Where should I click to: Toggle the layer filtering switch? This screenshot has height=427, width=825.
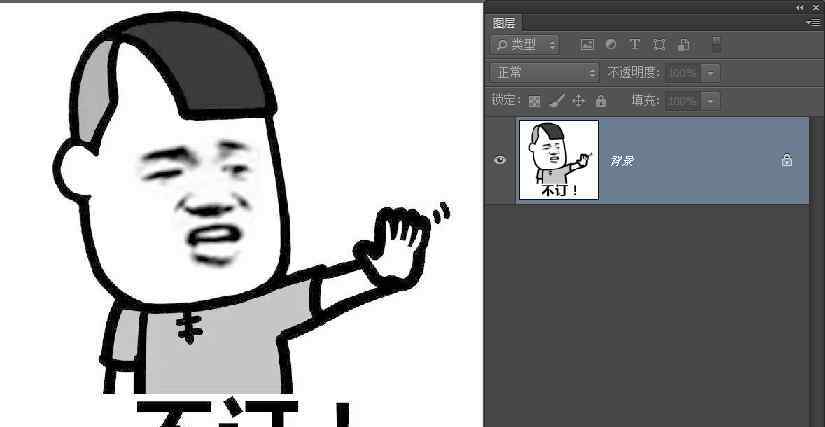(716, 45)
